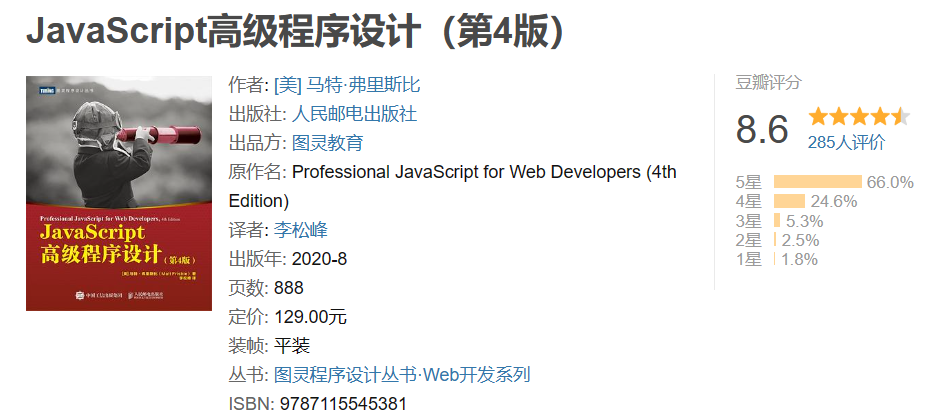Click the 3星 rating bar
Screen dimensions: 939x418
(x=777, y=221)
